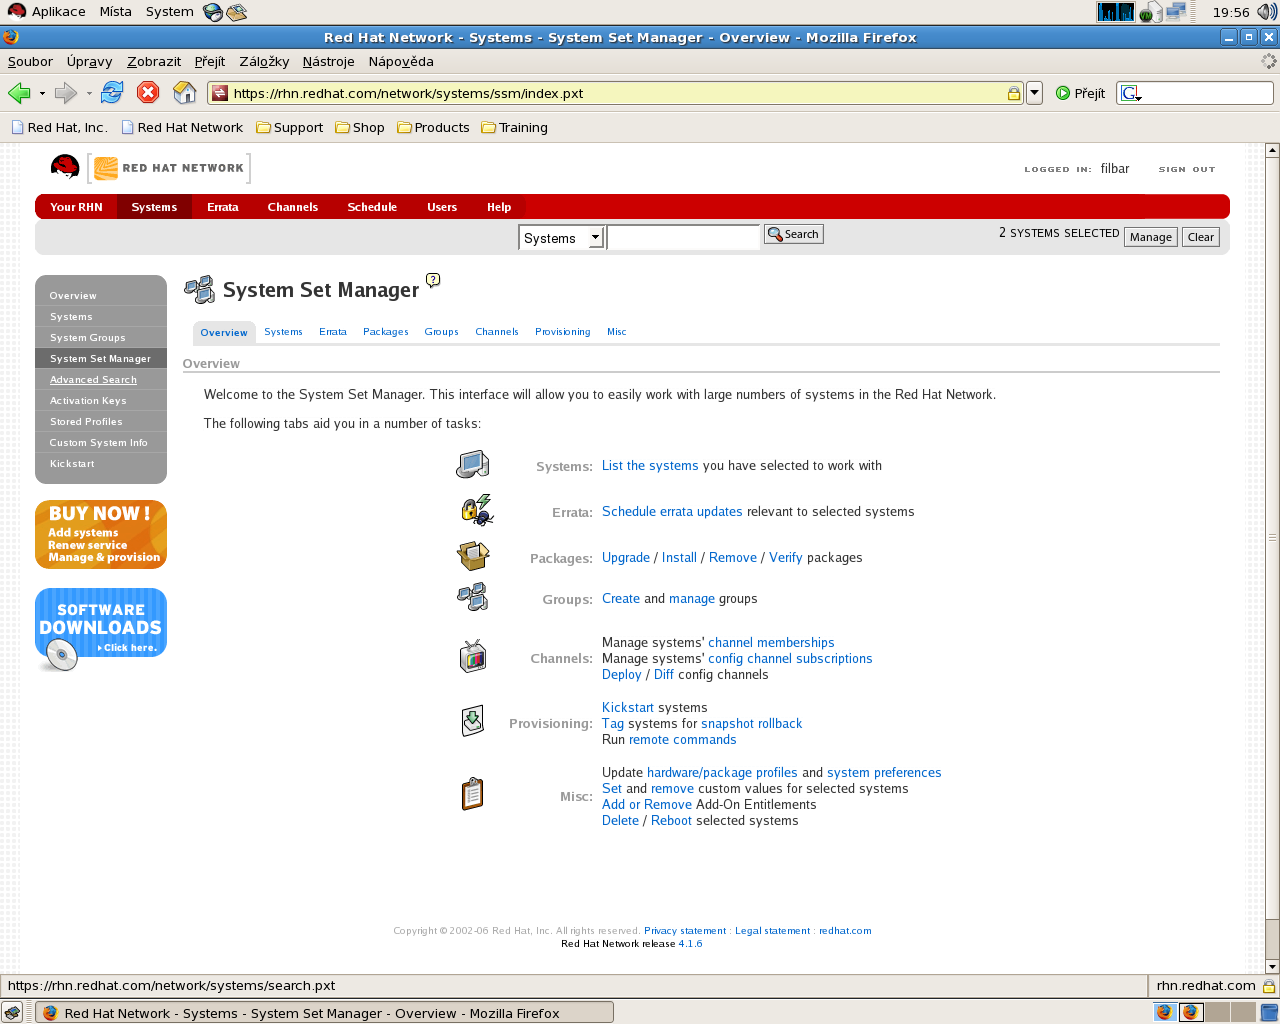Click the Misc row clipboard icon
This screenshot has height=1024, width=1280.
472,794
